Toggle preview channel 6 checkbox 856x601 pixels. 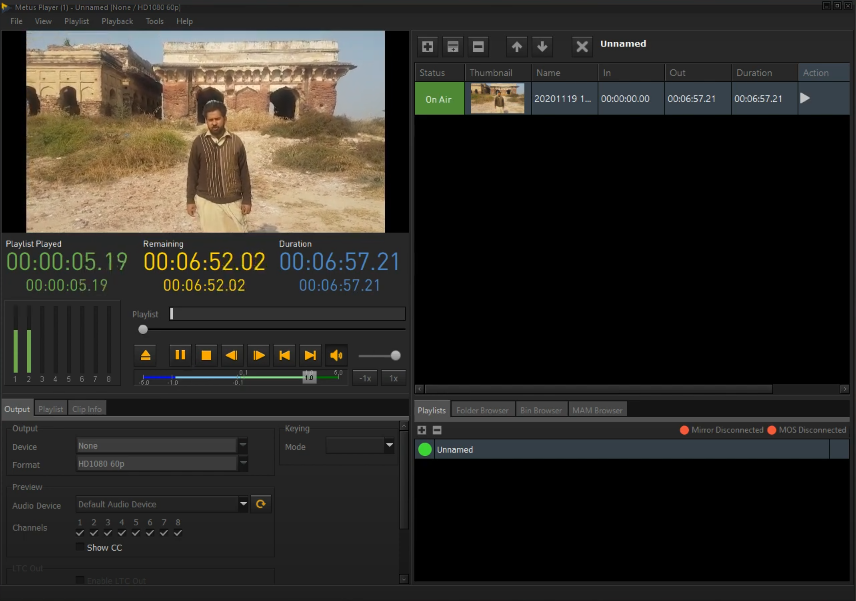click(x=150, y=533)
